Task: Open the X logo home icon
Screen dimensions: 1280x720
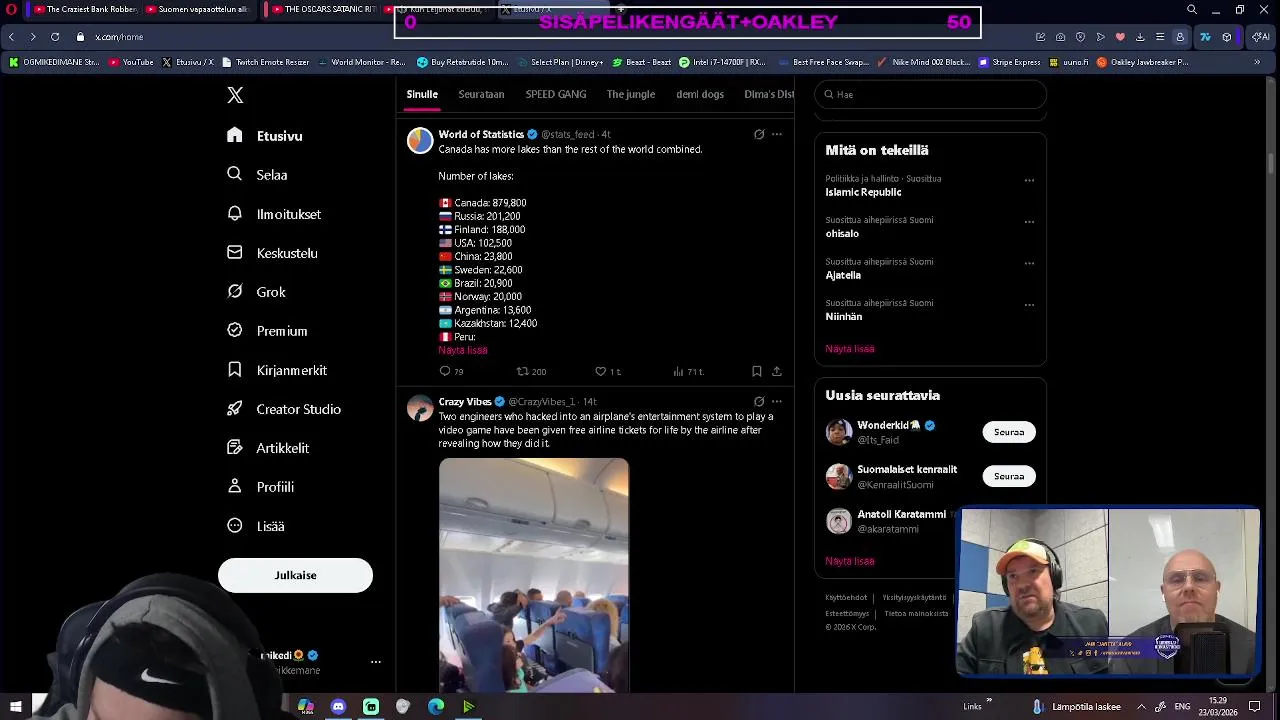Action: pos(235,95)
